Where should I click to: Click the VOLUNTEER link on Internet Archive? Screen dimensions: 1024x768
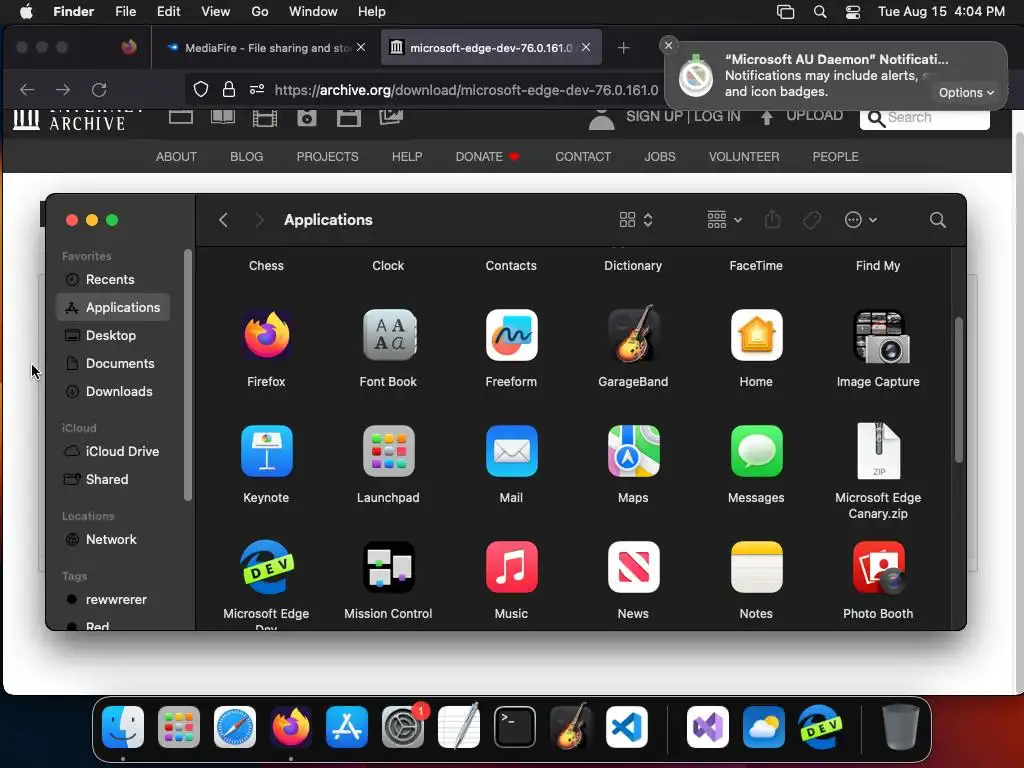tap(744, 157)
